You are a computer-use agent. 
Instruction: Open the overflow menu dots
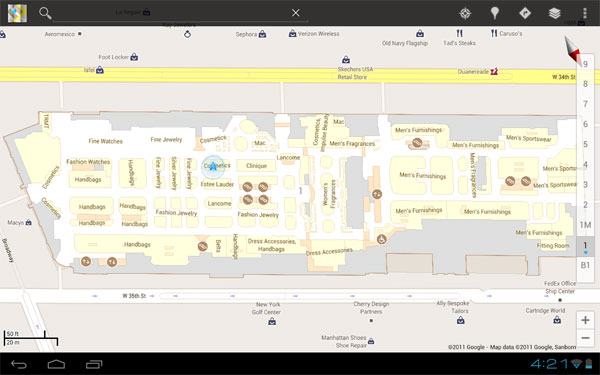585,13
